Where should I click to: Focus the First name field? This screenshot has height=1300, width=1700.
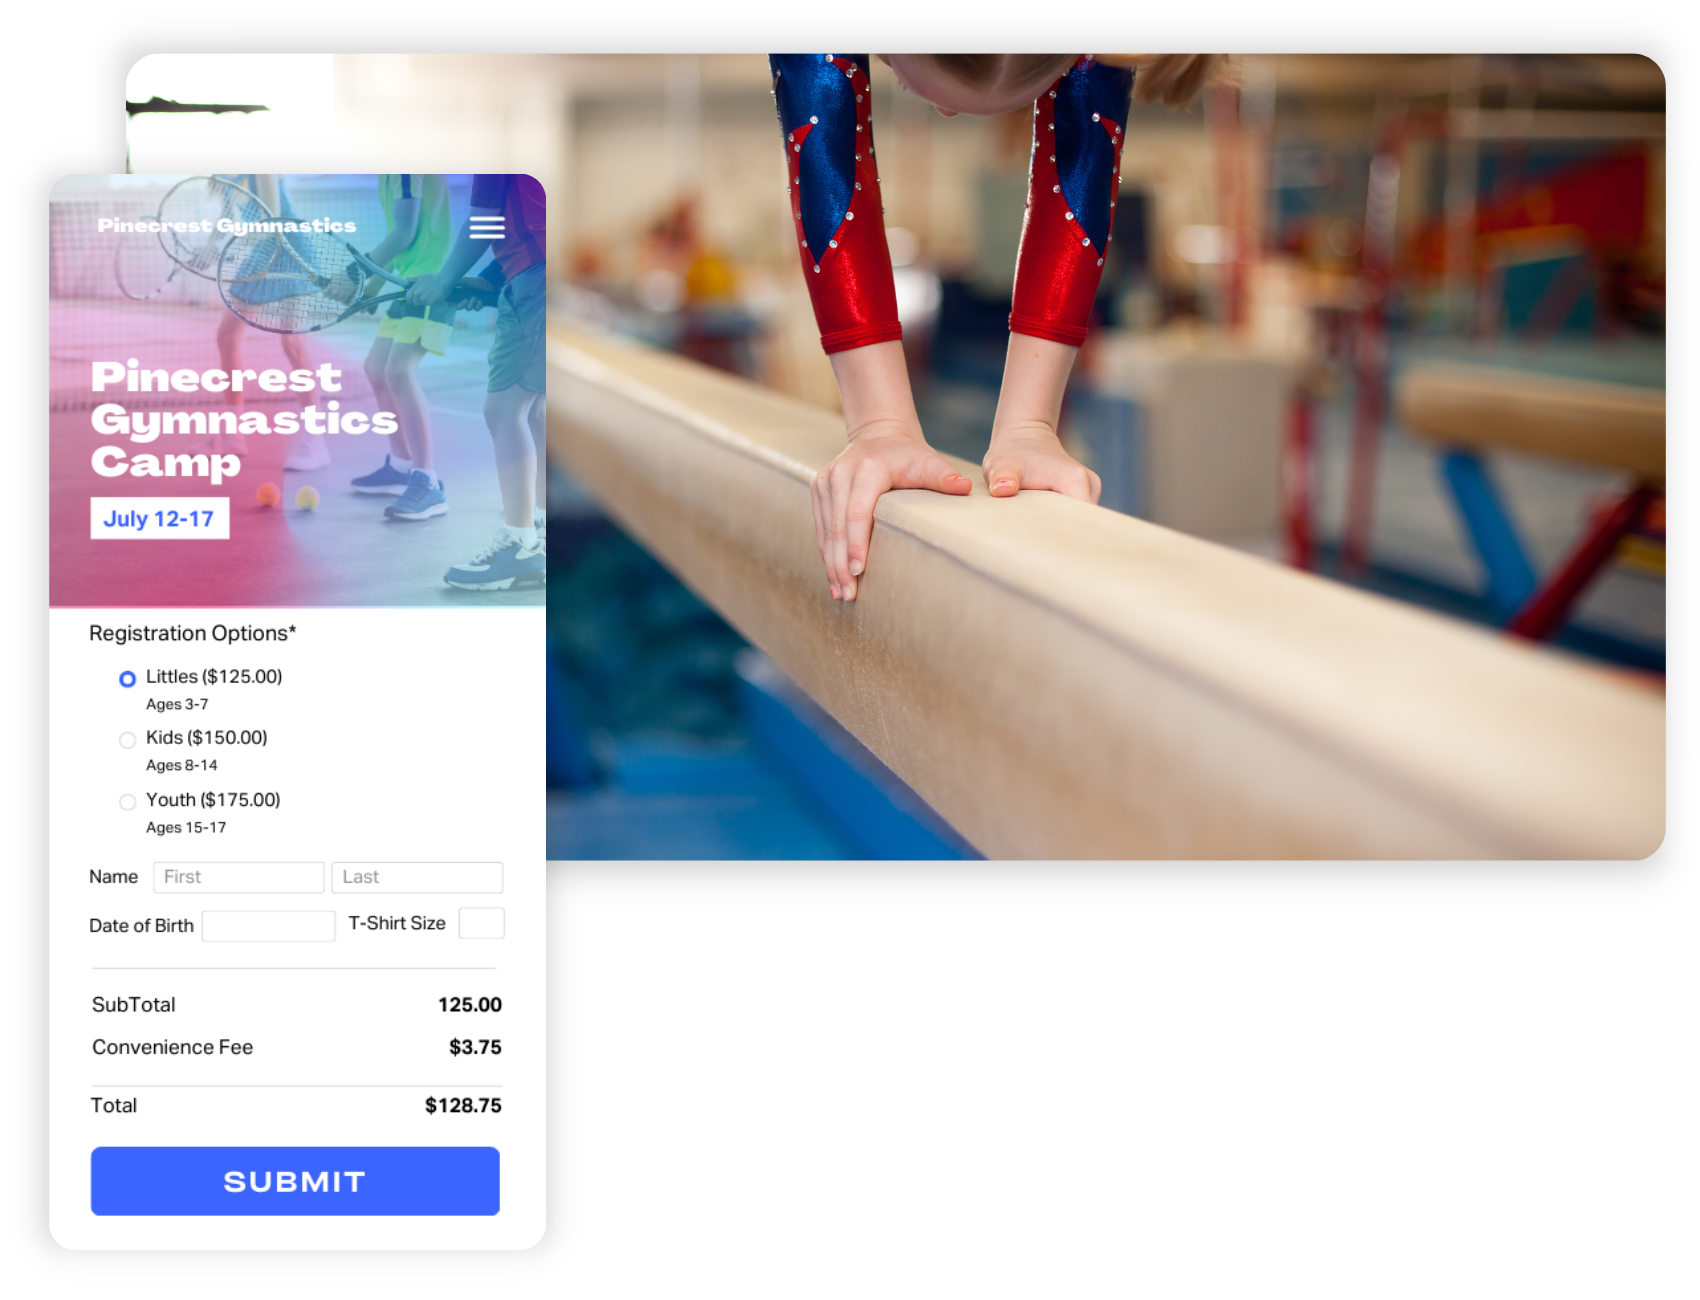[x=238, y=877]
